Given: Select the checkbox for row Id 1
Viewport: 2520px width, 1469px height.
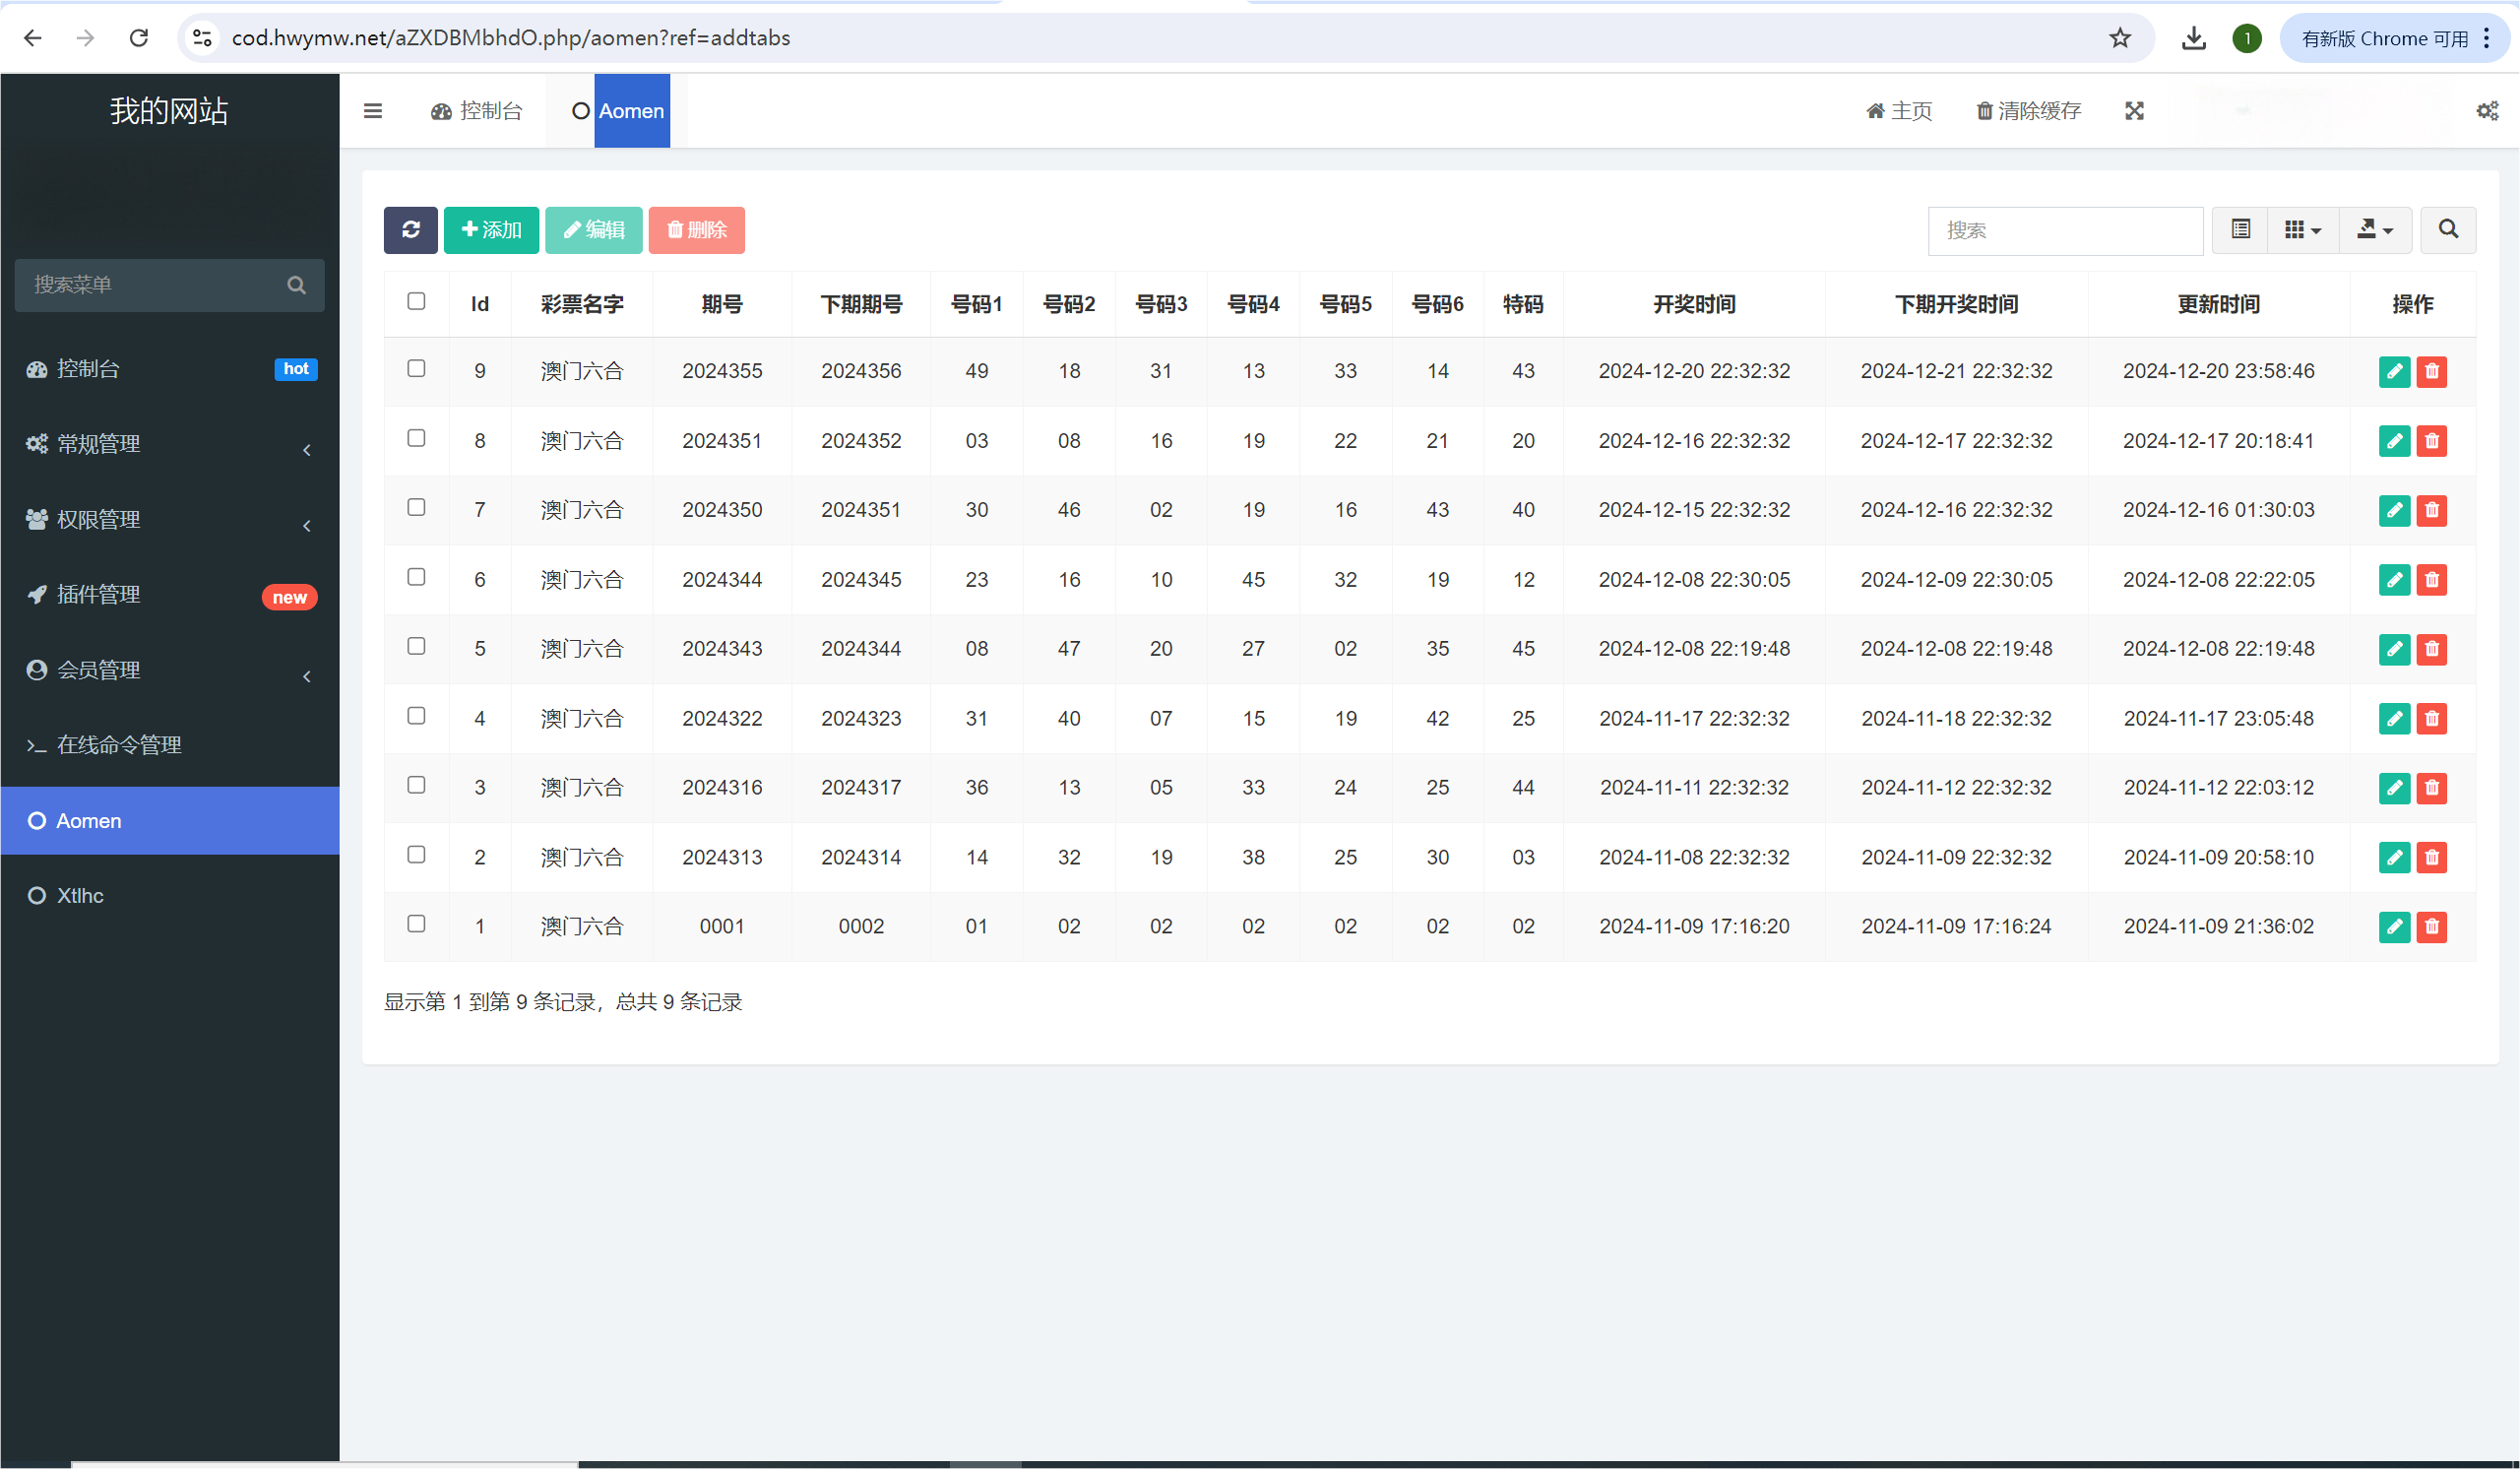Looking at the screenshot, I should pos(416,924).
